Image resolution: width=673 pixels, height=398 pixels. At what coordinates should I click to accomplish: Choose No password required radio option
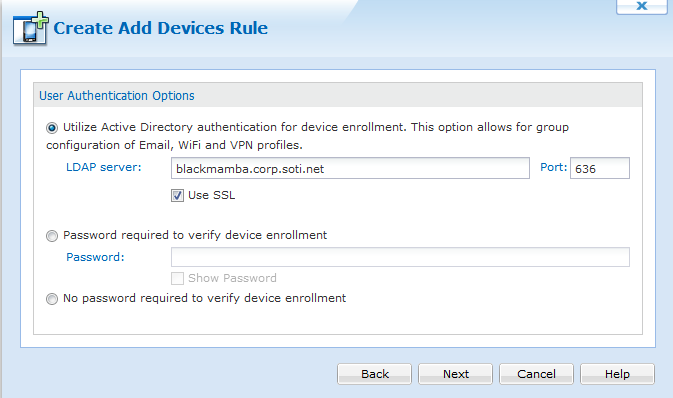pos(52,299)
